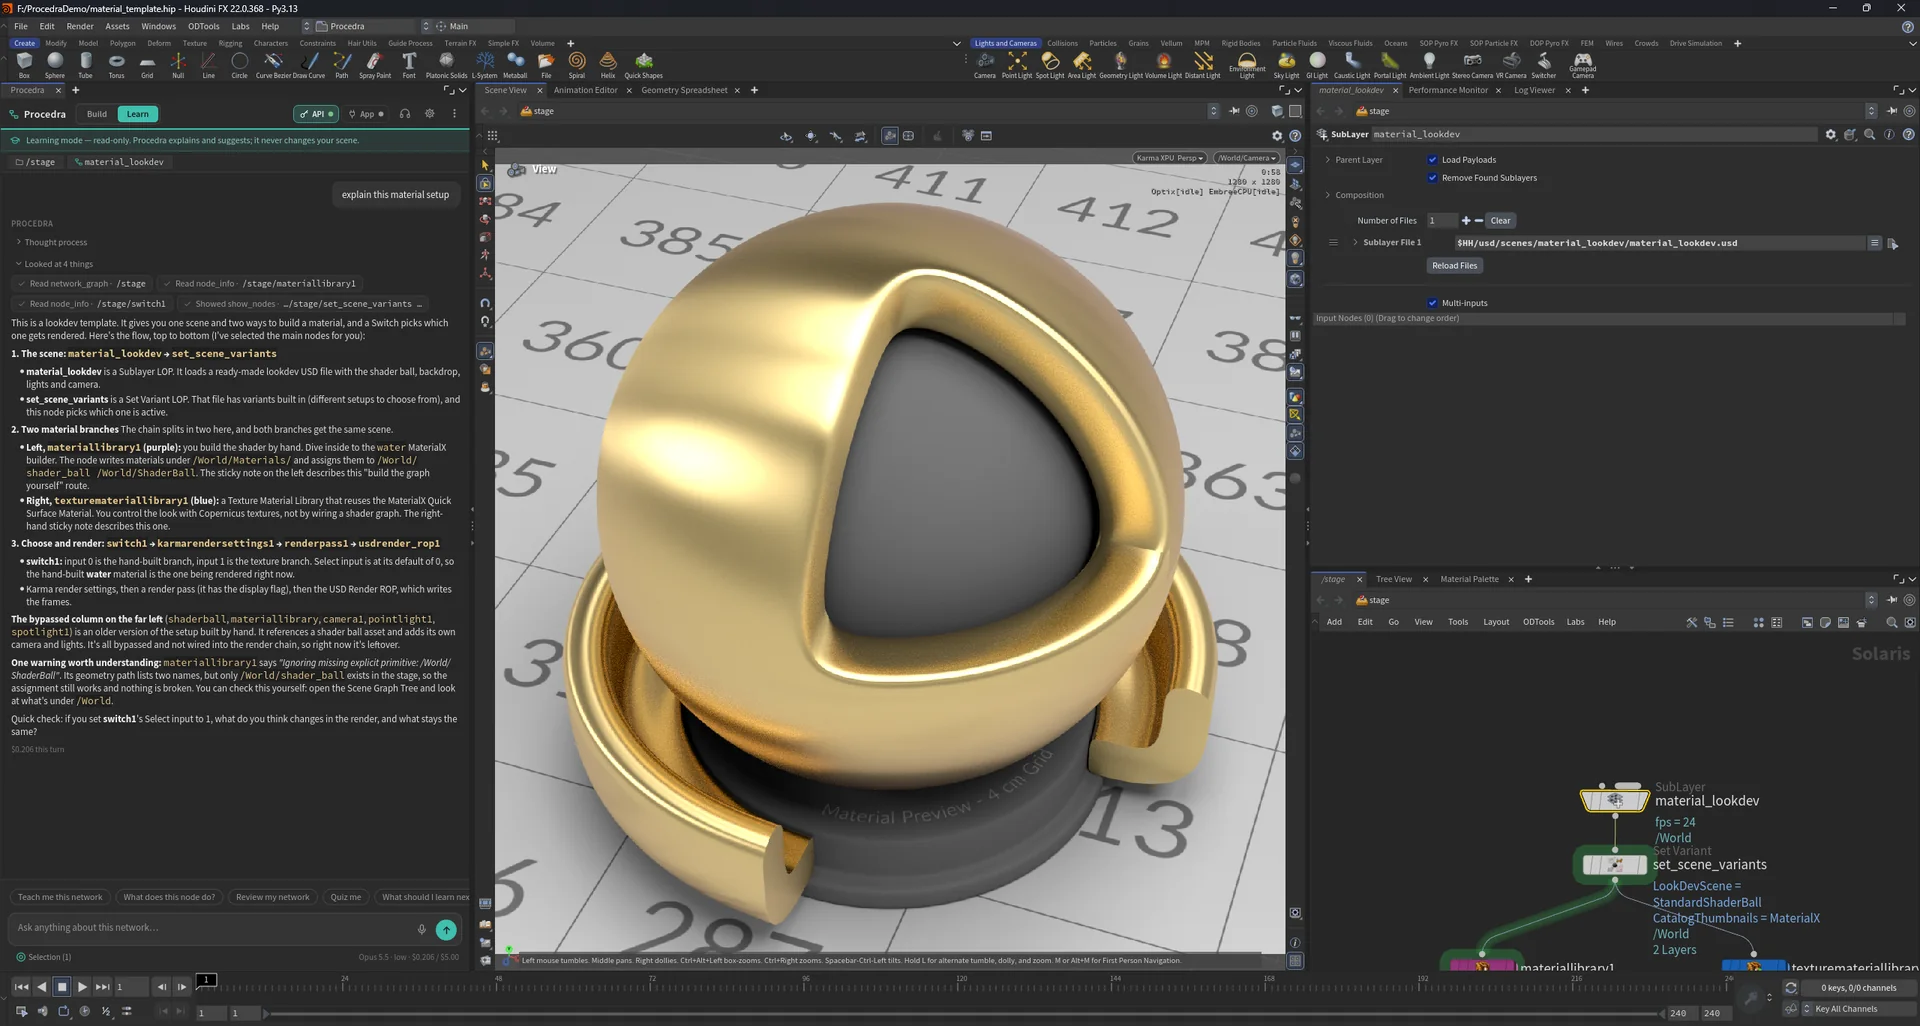
Task: Toggle Load Payloads checkbox
Action: pyautogui.click(x=1432, y=160)
